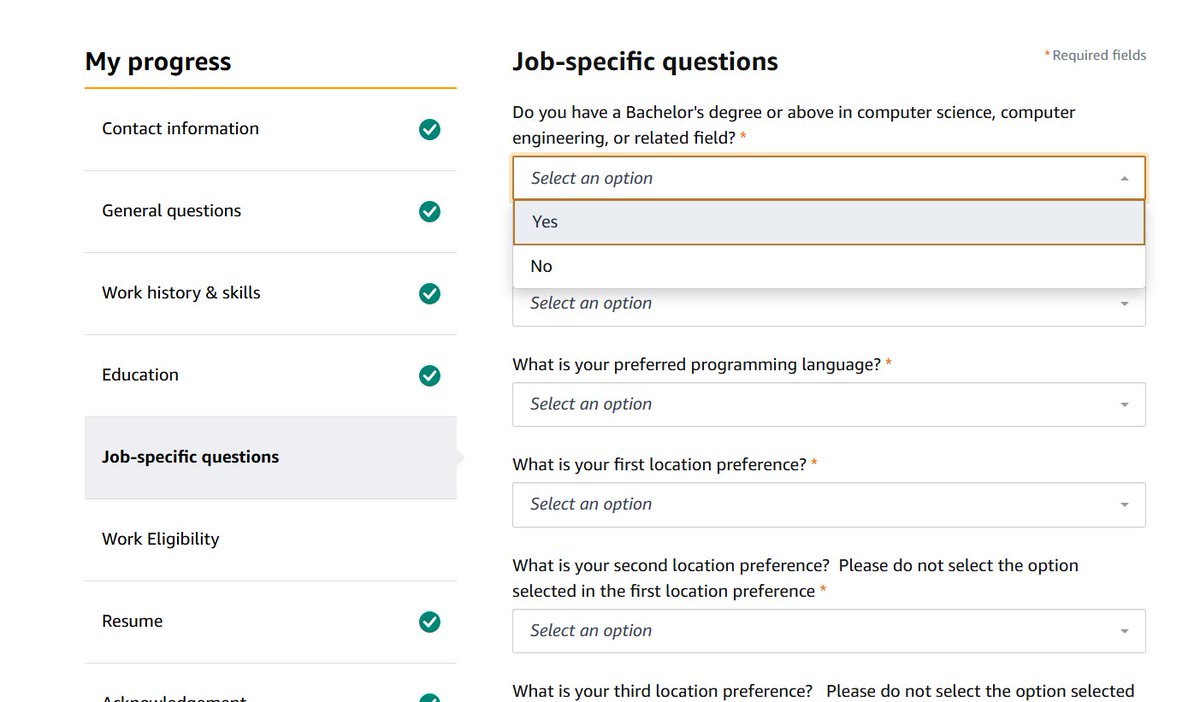The width and height of the screenshot is (1200, 702).
Task: Open the first location preference dropdown
Action: point(828,504)
